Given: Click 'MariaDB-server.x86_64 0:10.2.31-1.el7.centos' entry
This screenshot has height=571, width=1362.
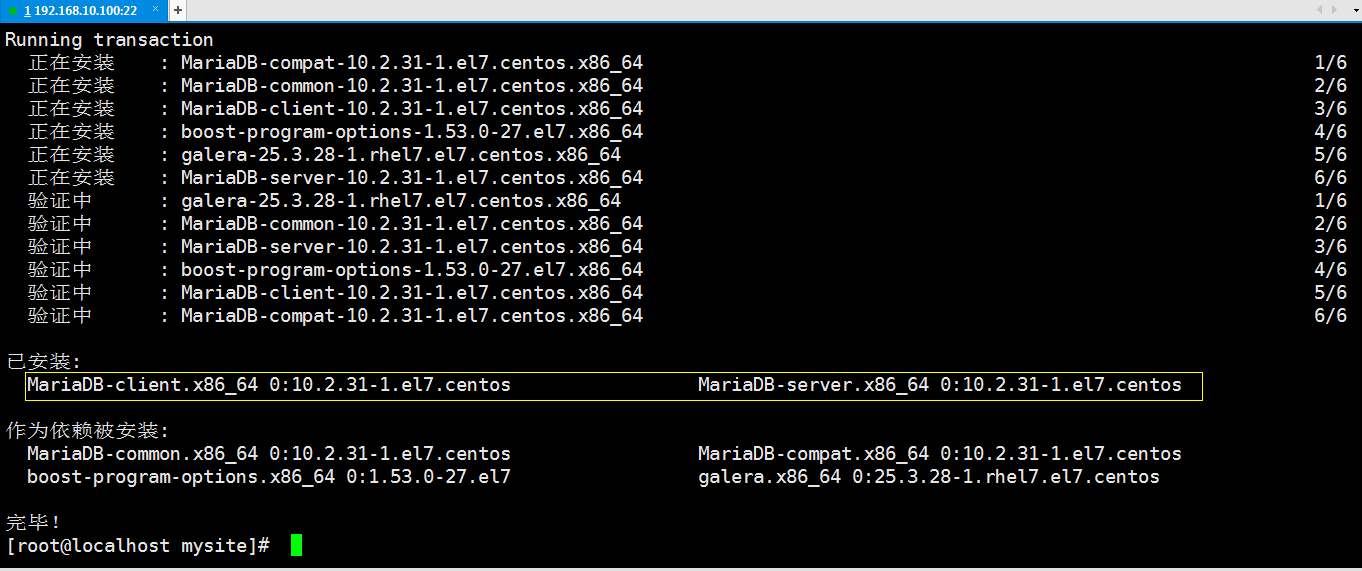Looking at the screenshot, I should [x=940, y=385].
